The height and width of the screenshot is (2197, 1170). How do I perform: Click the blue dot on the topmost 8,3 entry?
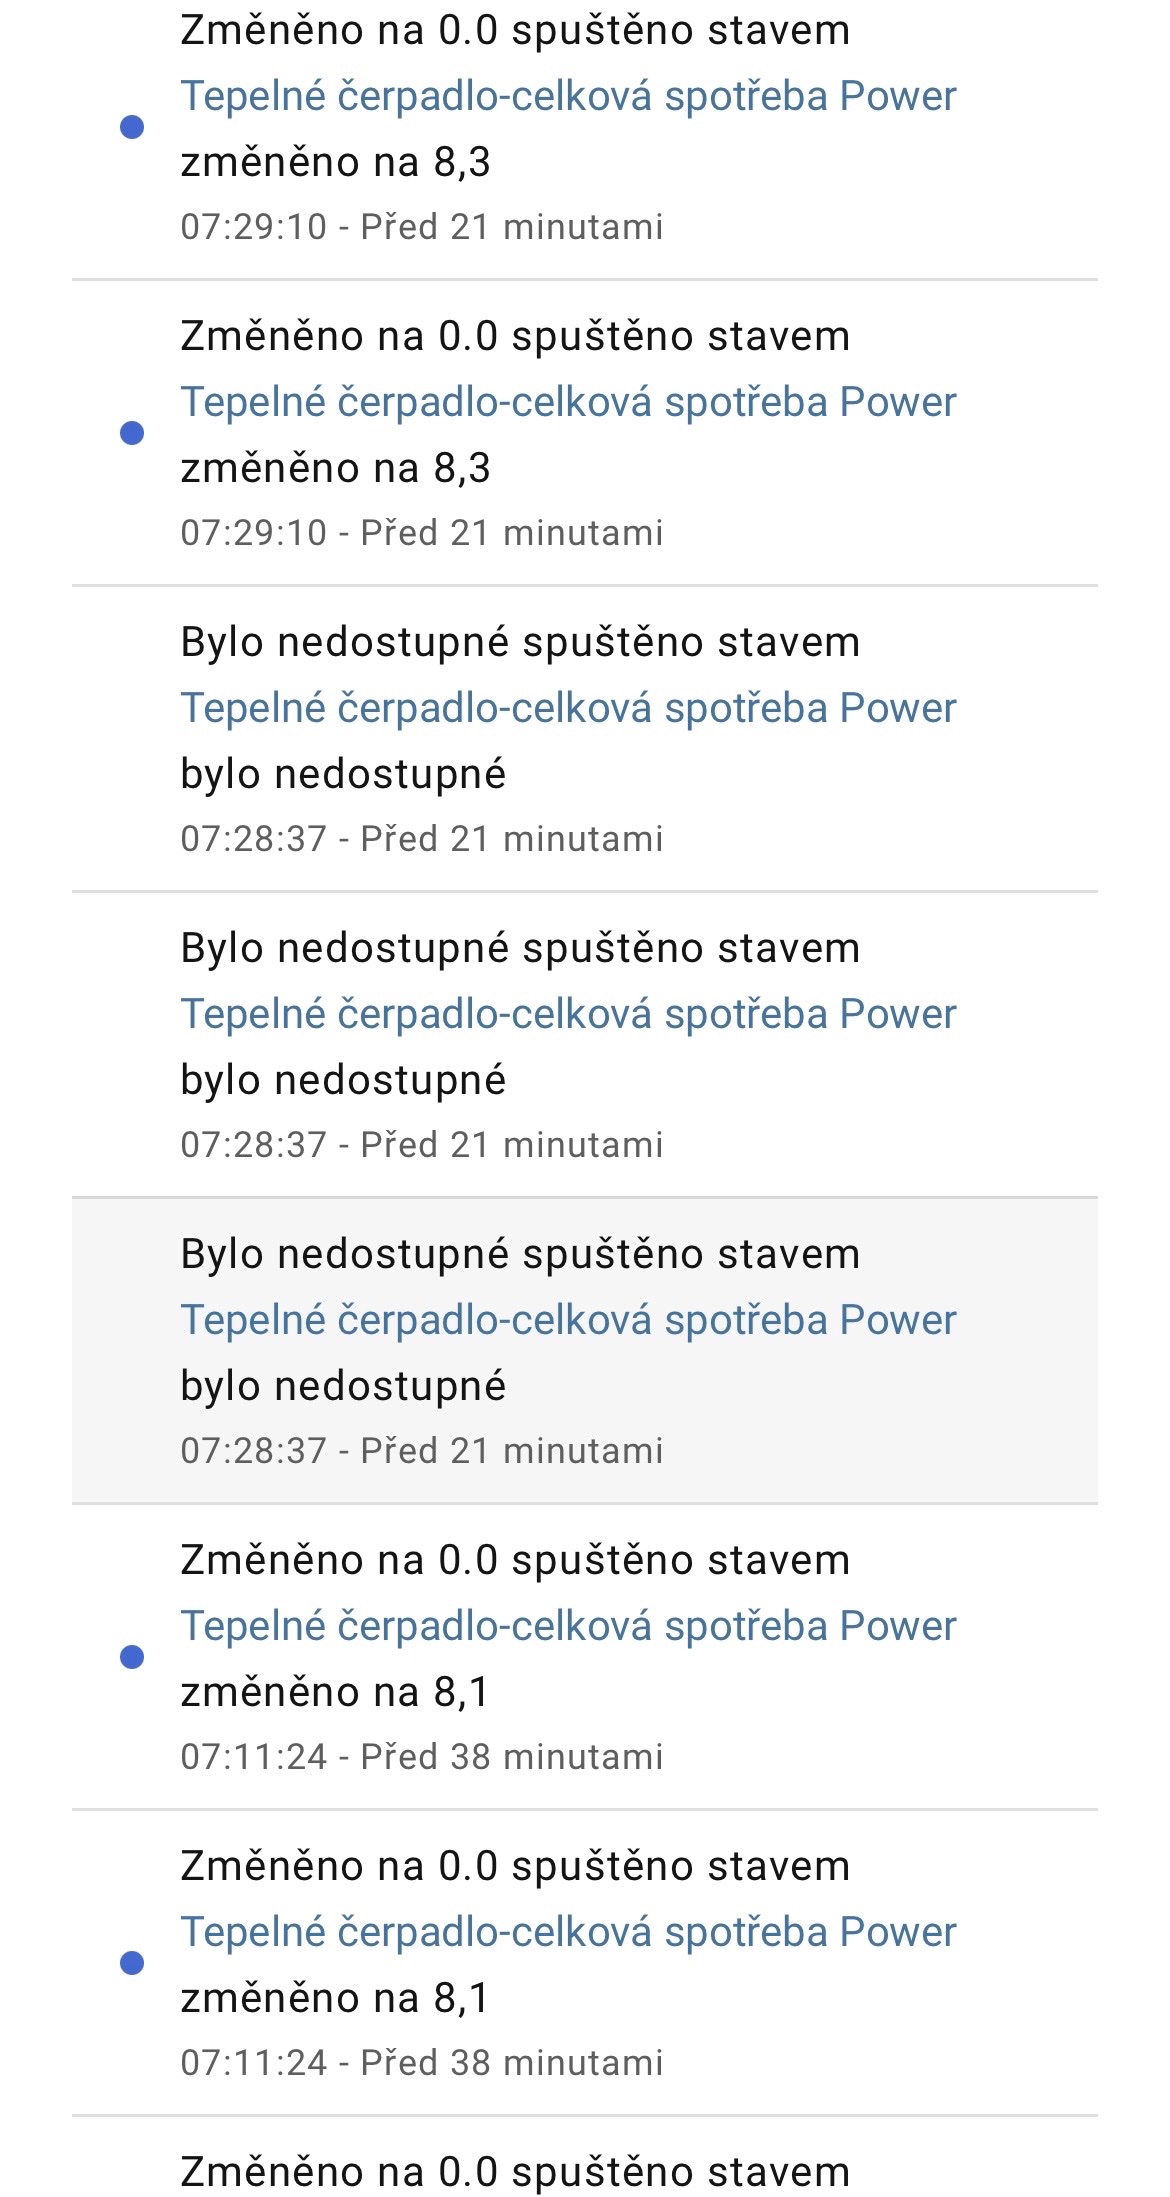[132, 127]
